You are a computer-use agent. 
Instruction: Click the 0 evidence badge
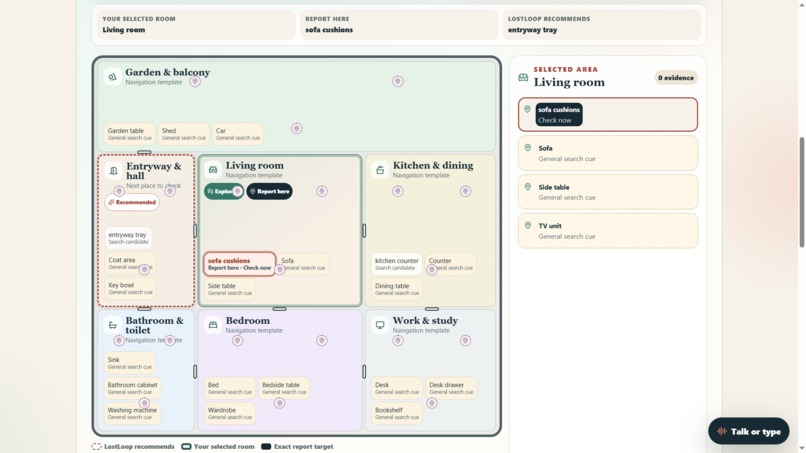[x=676, y=78]
